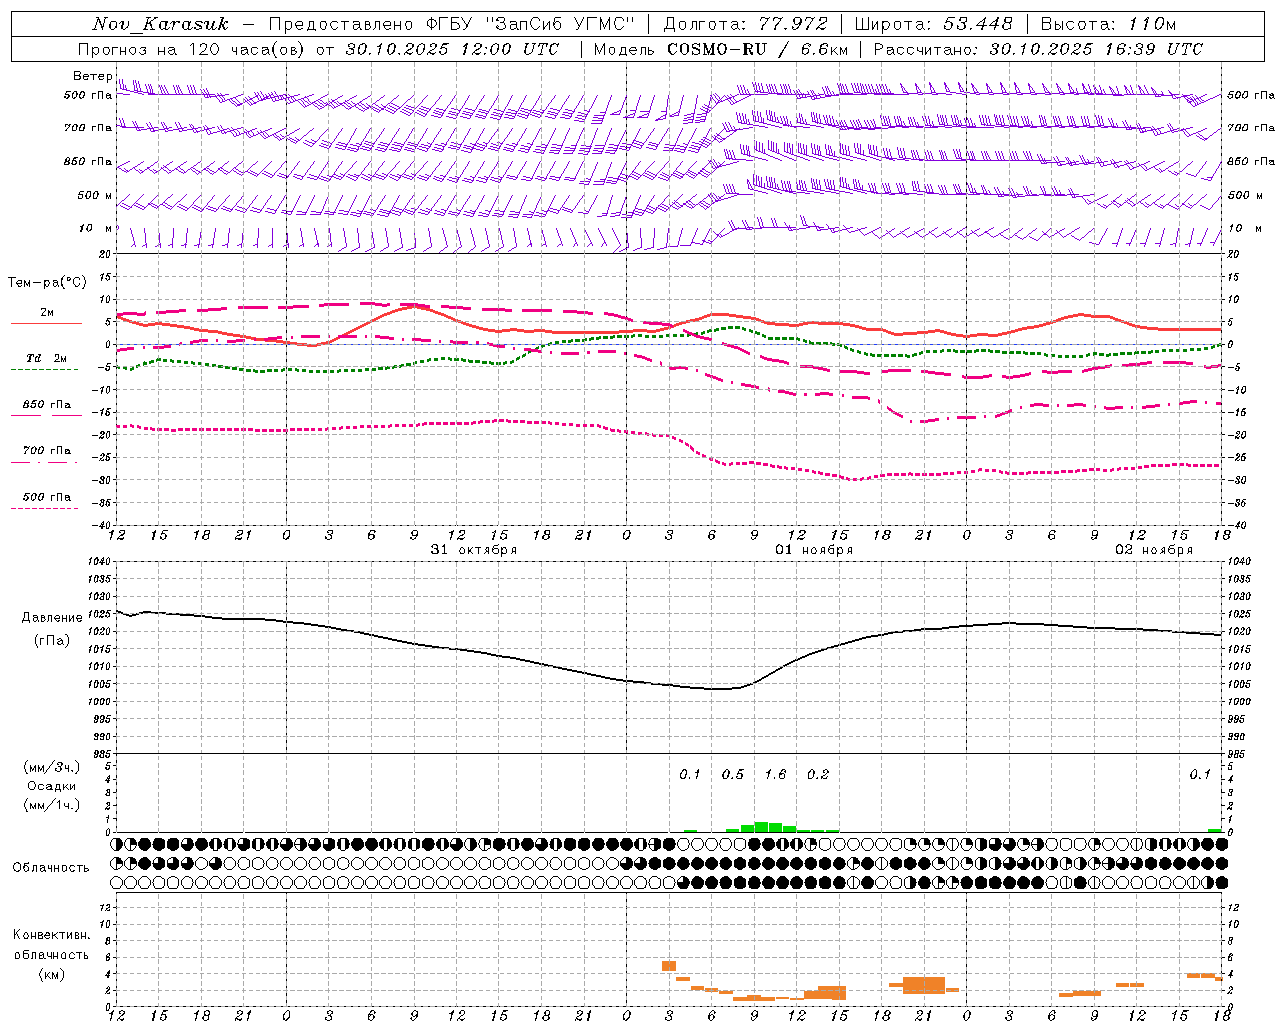This screenshot has width=1280, height=1024.
Task: Click the Конвективн. label
Action: tap(51, 935)
